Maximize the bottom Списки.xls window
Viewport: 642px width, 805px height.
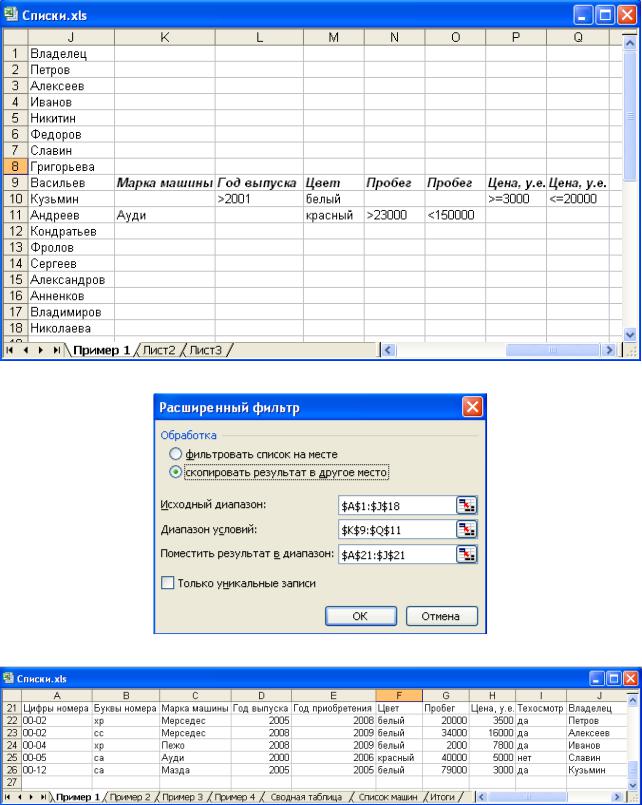coord(613,679)
